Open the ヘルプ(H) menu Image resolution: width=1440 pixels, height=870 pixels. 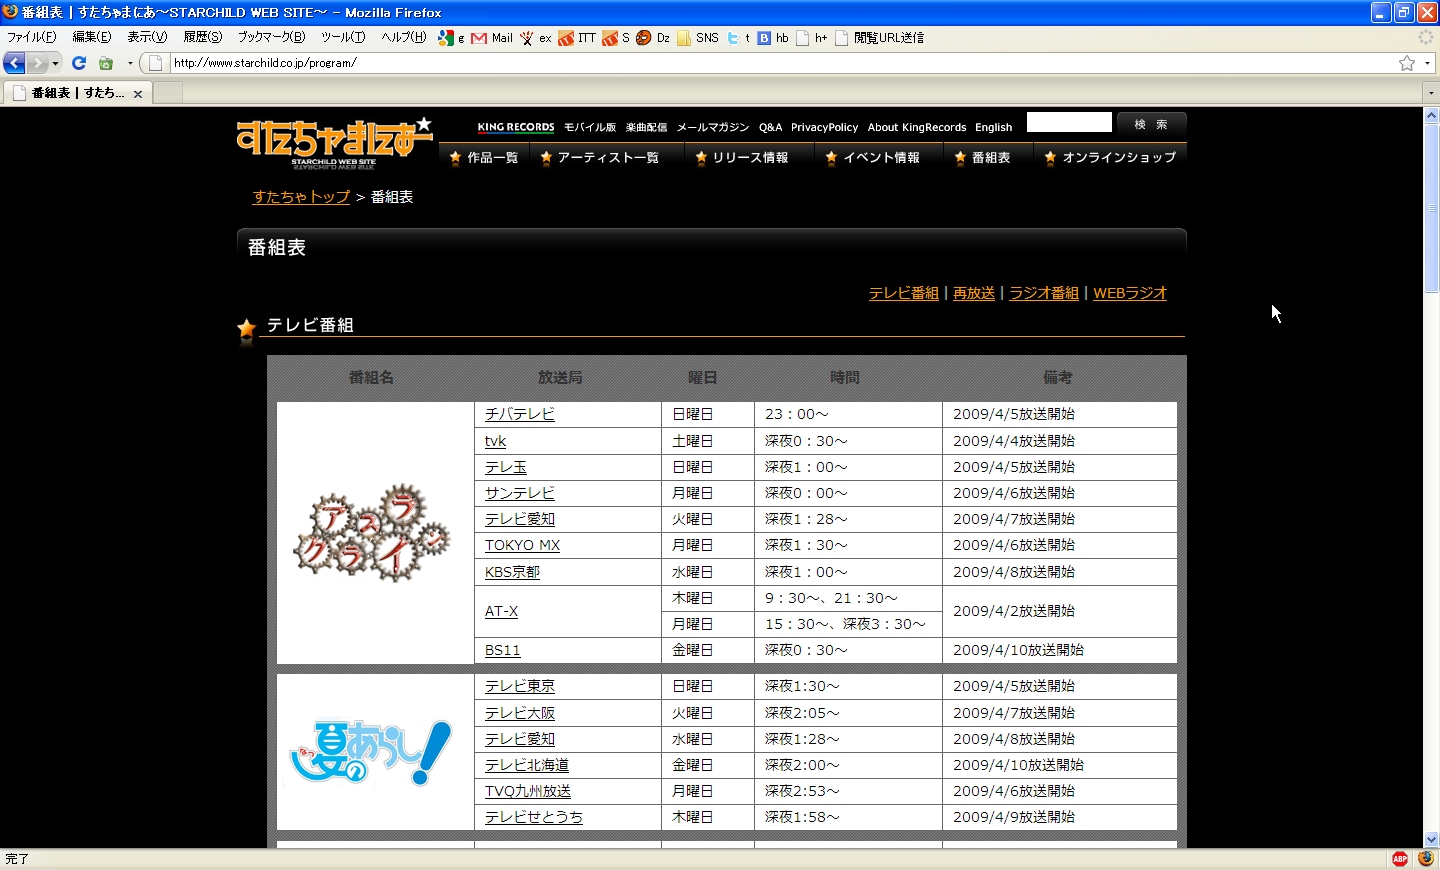(404, 38)
